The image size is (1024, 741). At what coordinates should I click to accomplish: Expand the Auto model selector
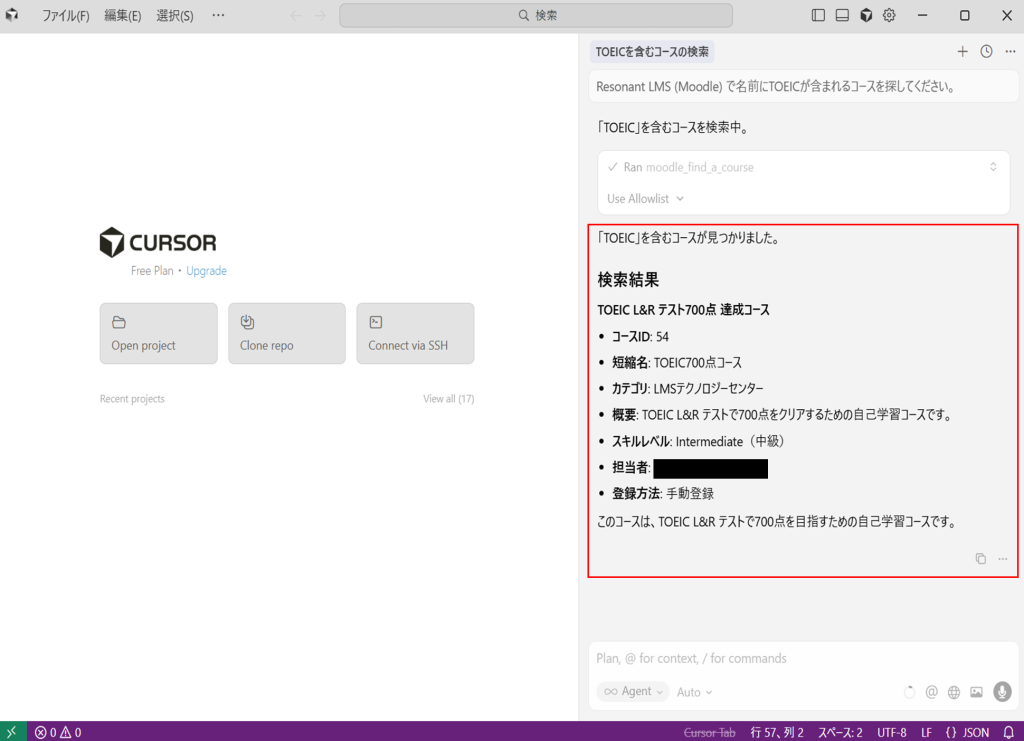click(x=695, y=692)
